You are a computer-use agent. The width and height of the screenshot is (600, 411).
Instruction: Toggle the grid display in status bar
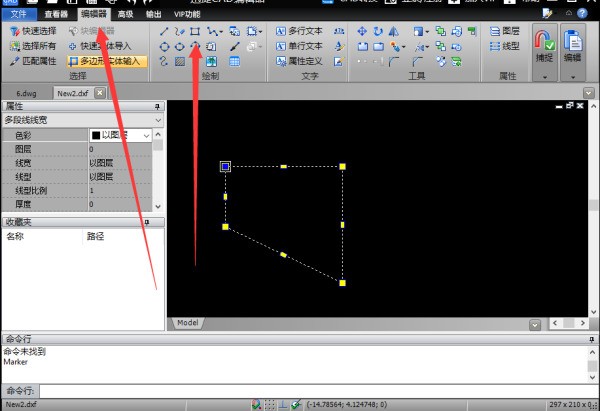tap(270, 404)
